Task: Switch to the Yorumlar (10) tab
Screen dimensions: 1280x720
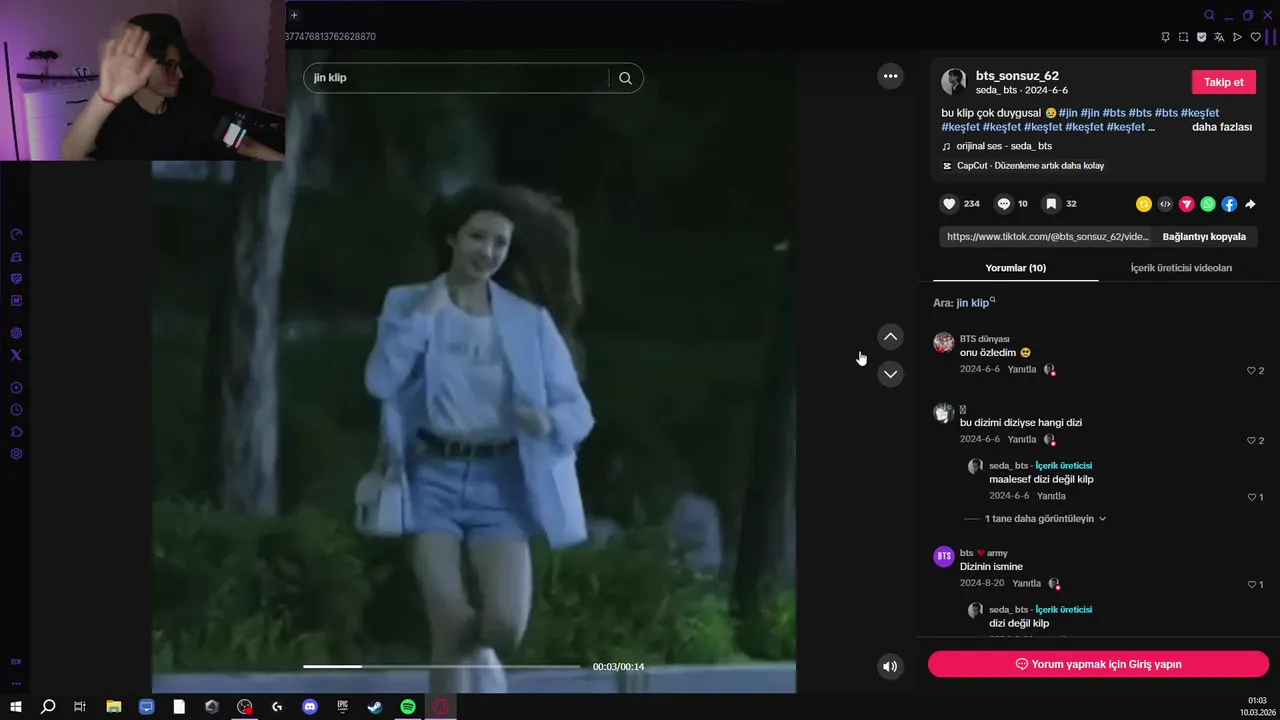Action: 1016,268
